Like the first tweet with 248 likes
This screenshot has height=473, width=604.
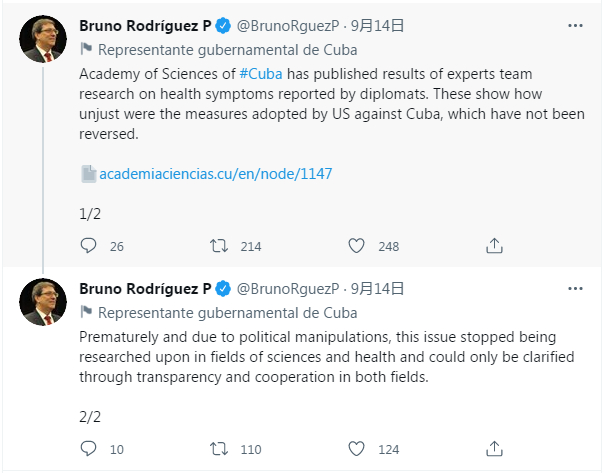pyautogui.click(x=357, y=246)
